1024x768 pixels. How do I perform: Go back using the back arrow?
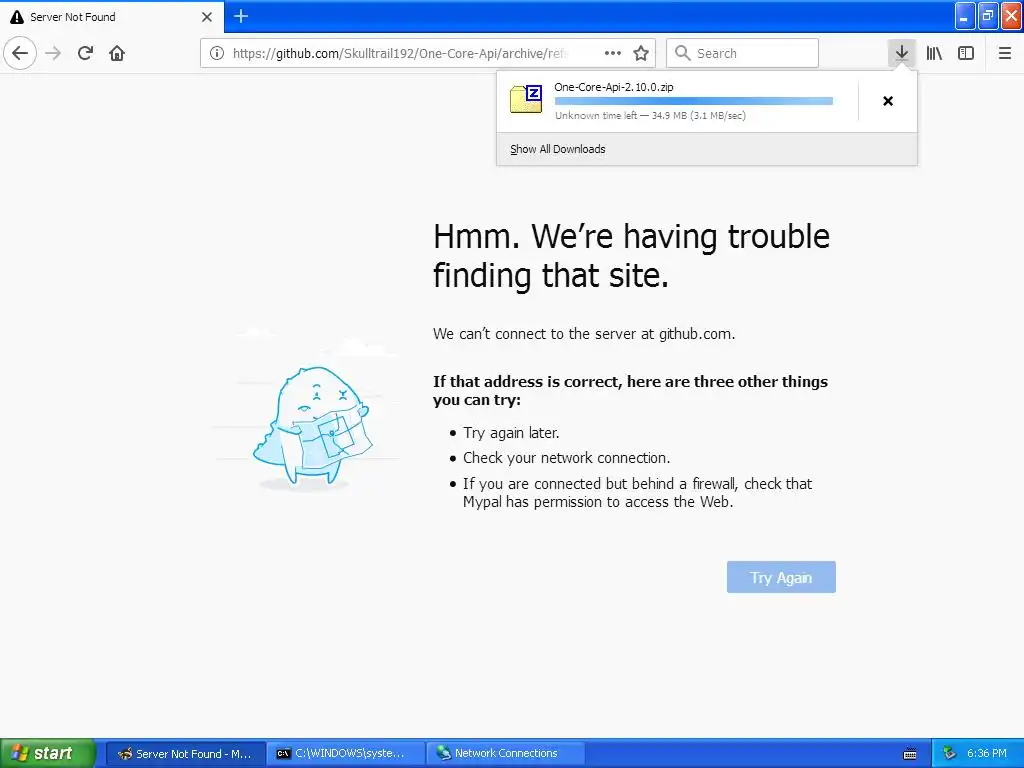(20, 53)
